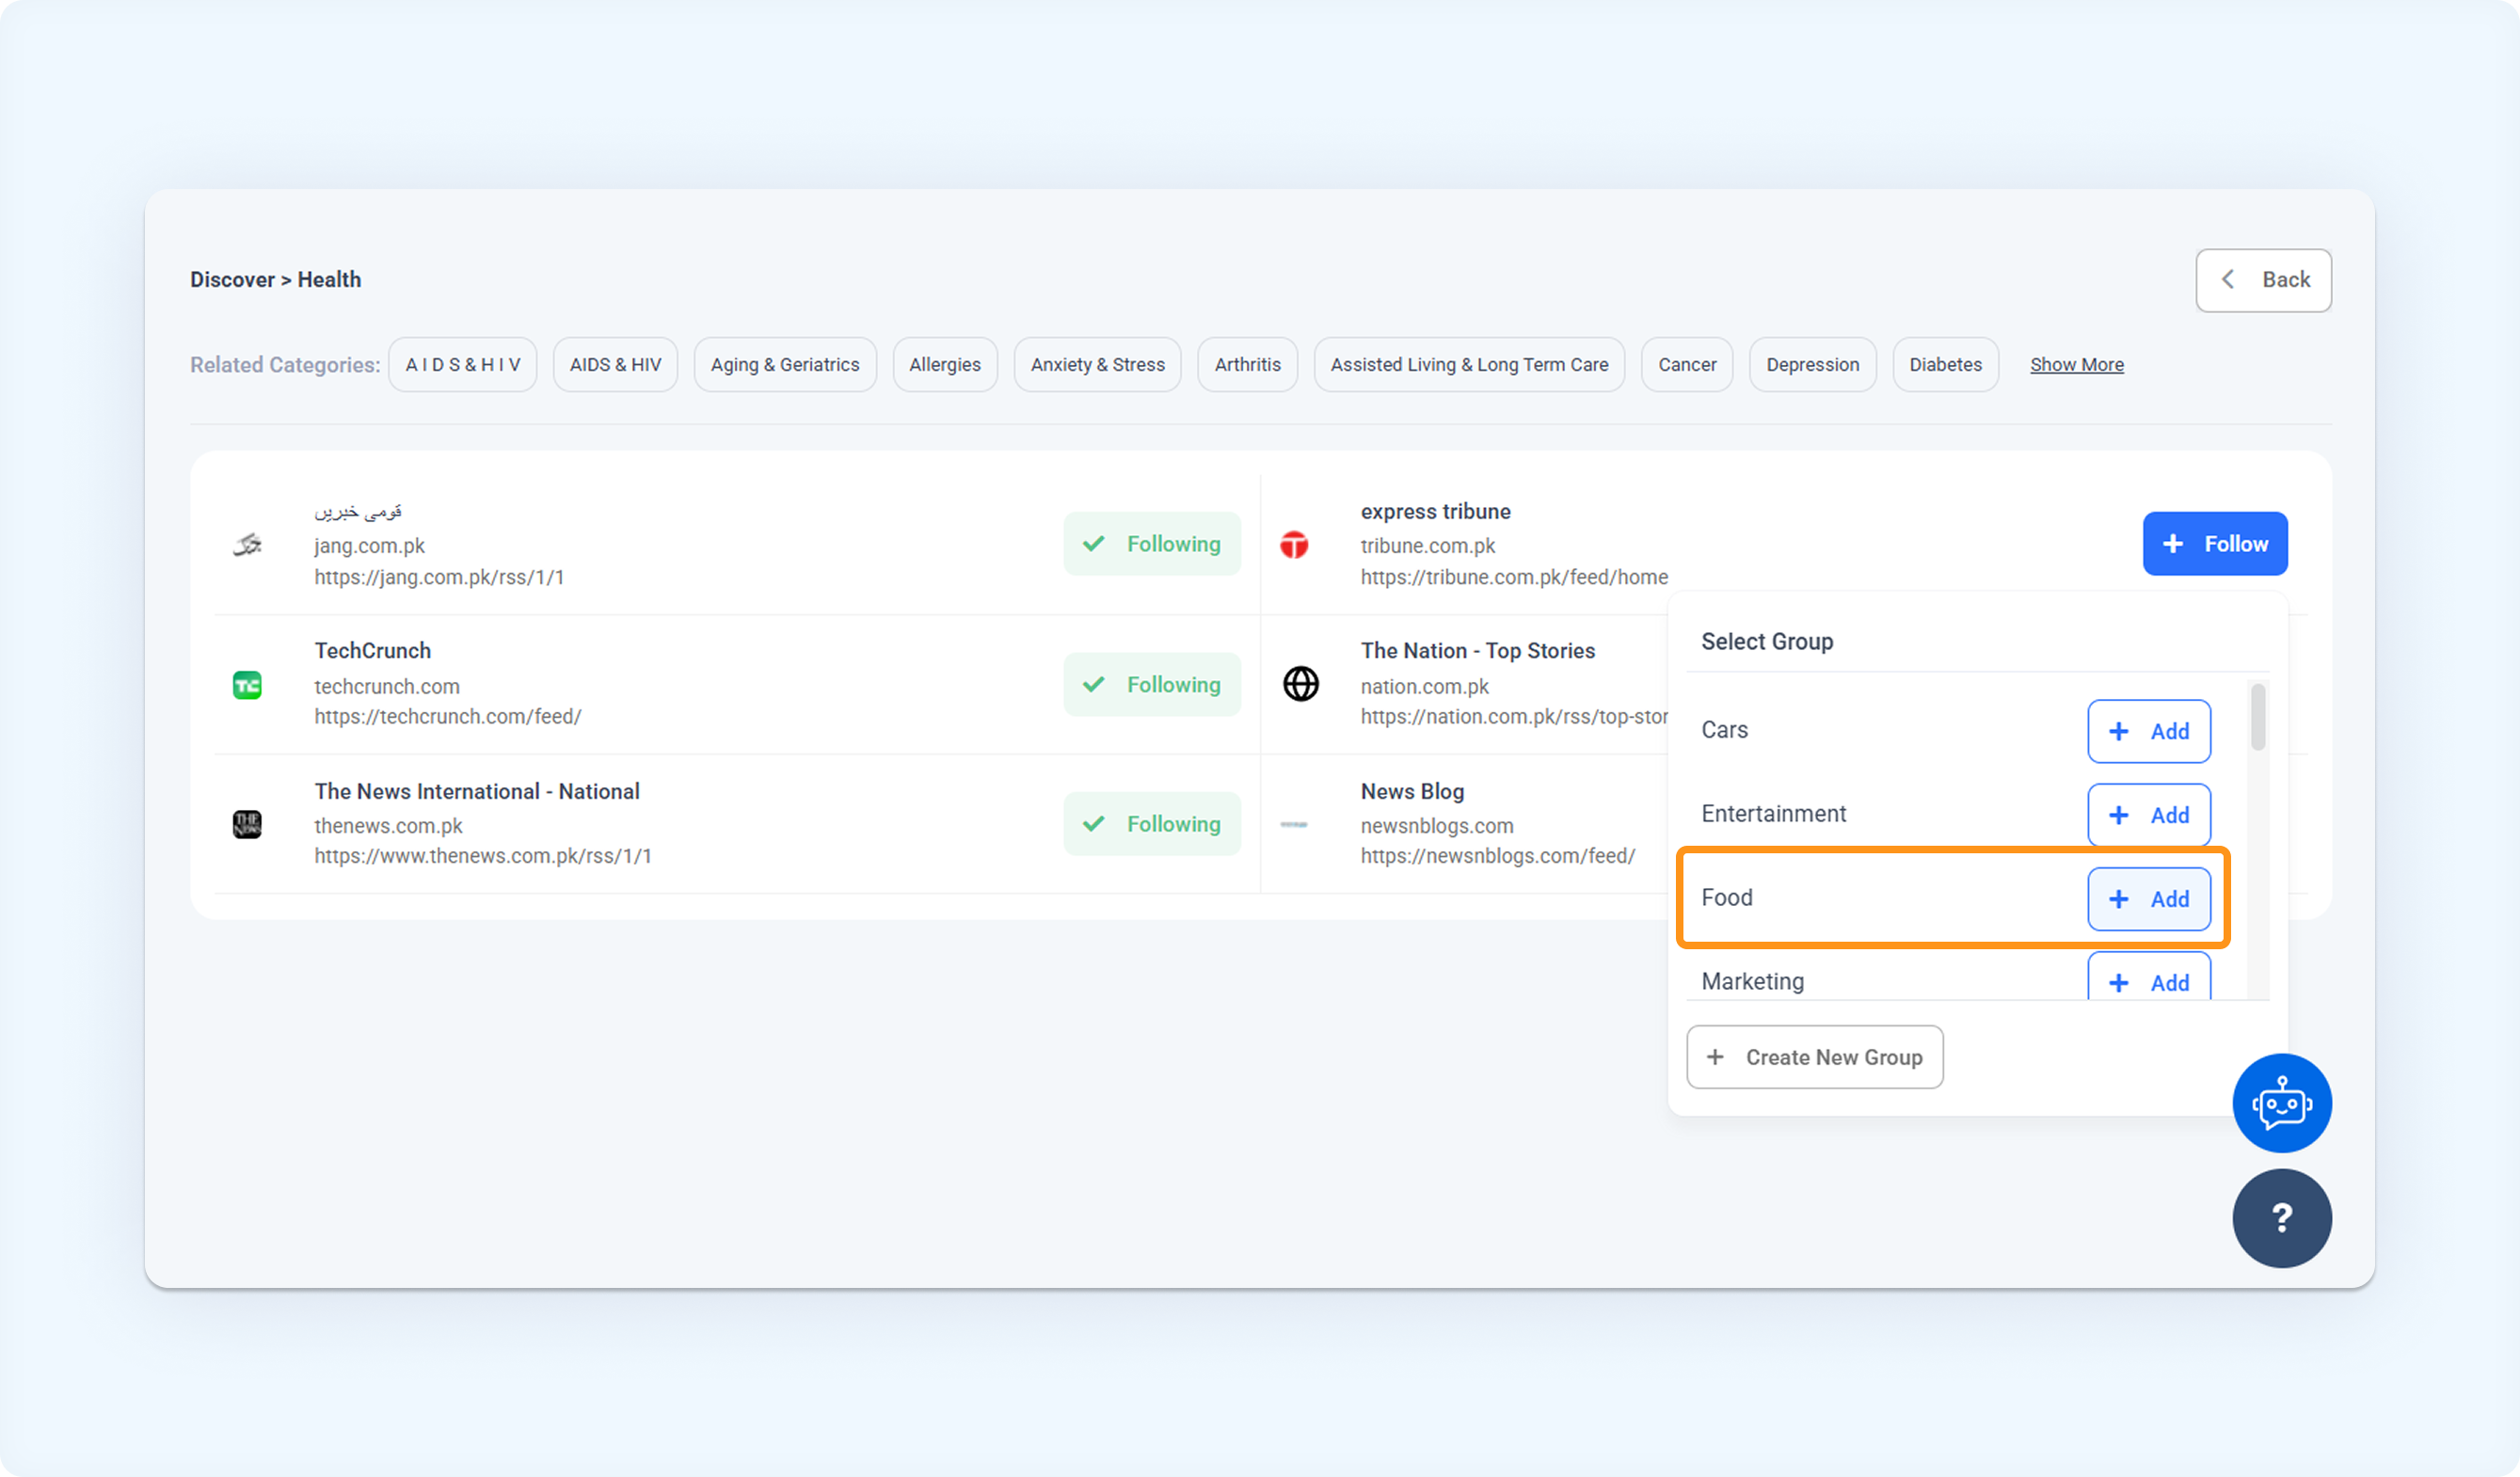Click The News International logo icon

coord(247,824)
